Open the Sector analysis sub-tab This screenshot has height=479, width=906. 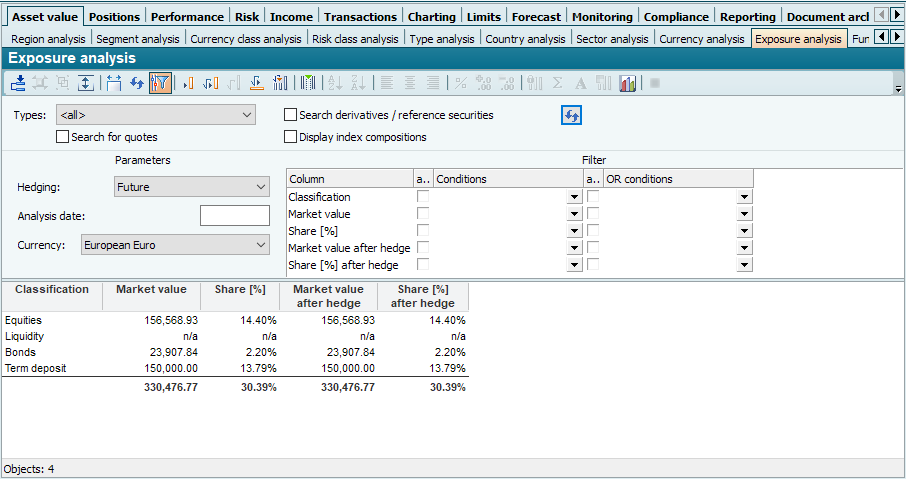click(x=612, y=39)
